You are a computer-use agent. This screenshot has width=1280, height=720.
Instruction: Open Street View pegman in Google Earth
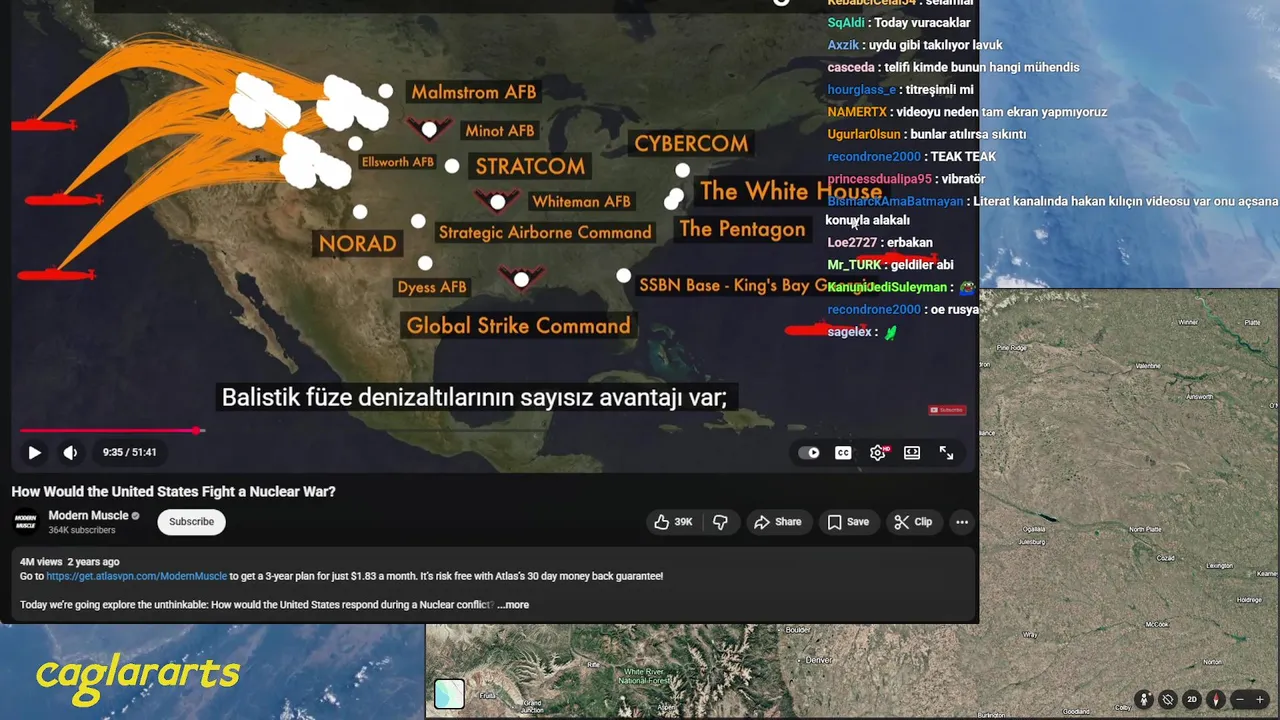point(1144,700)
